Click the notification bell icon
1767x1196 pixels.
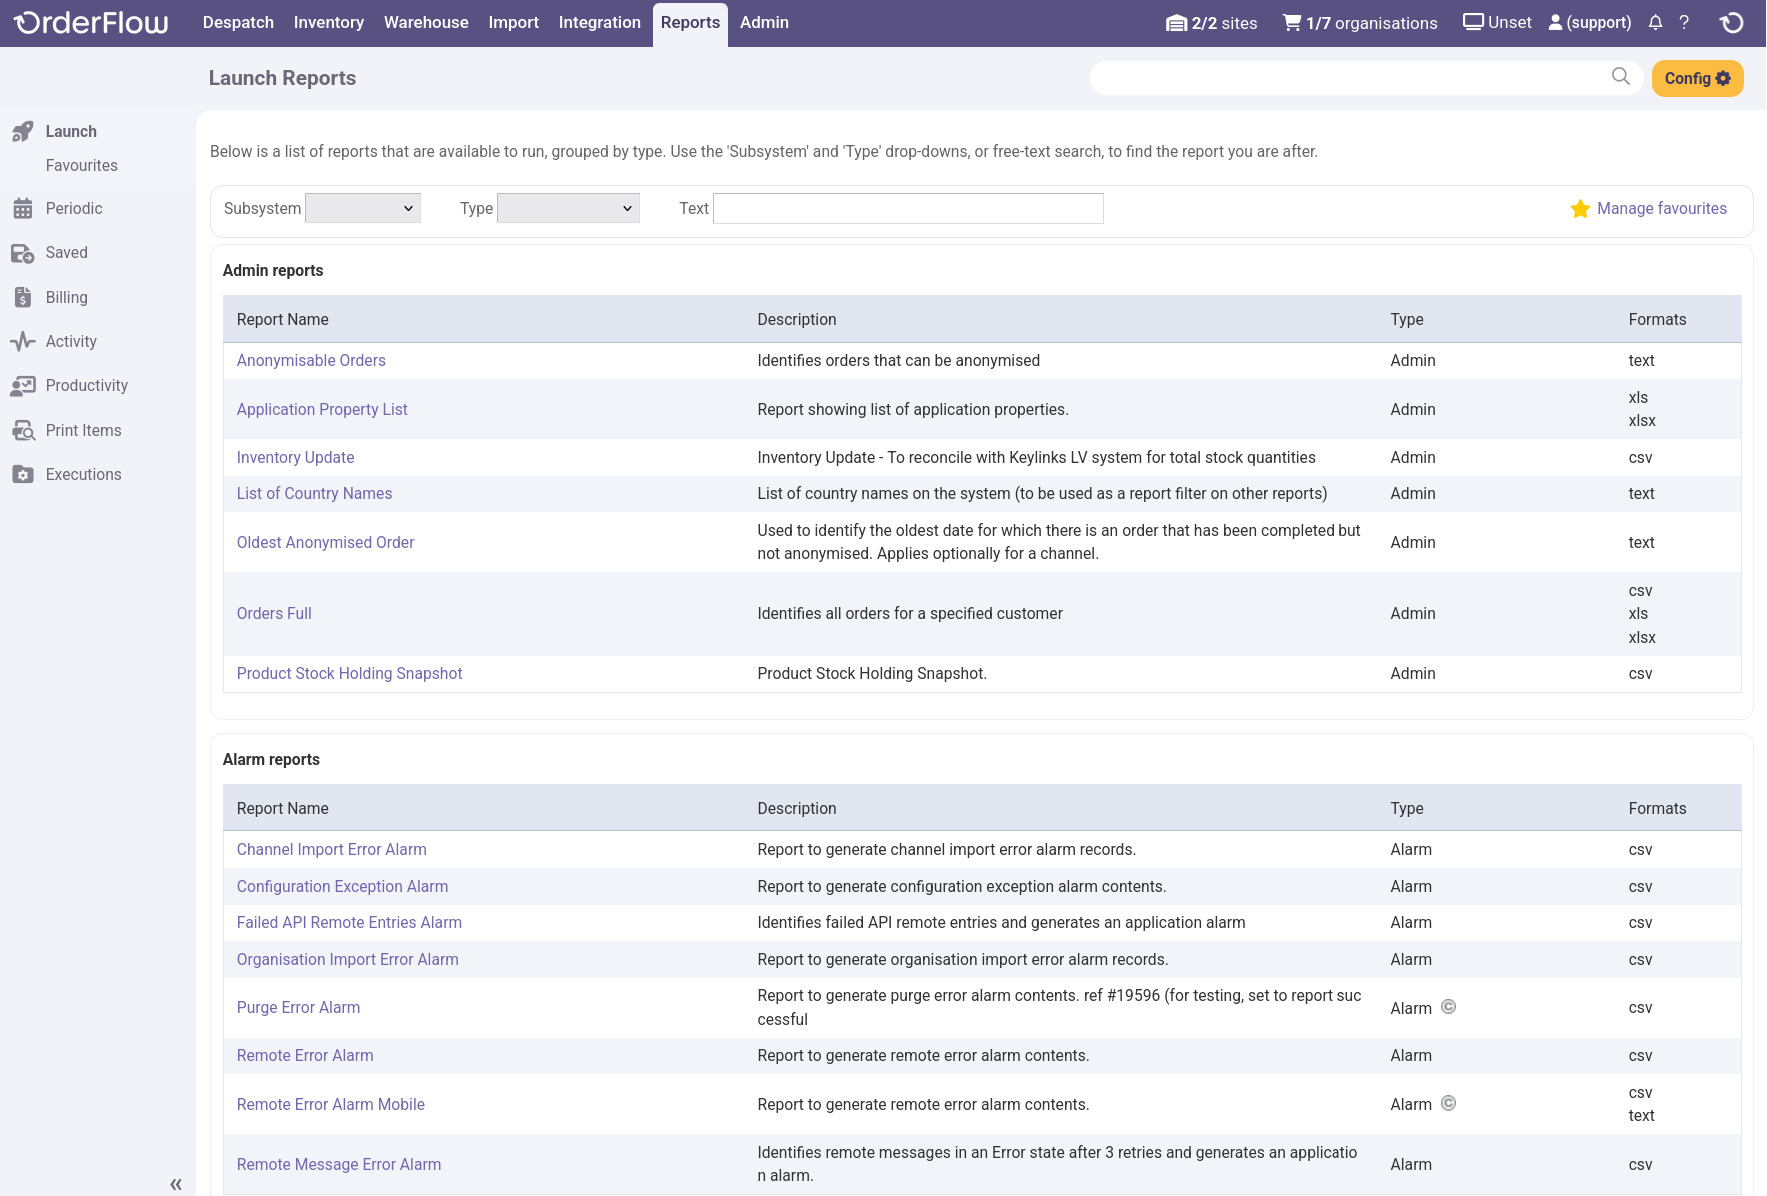coord(1655,23)
